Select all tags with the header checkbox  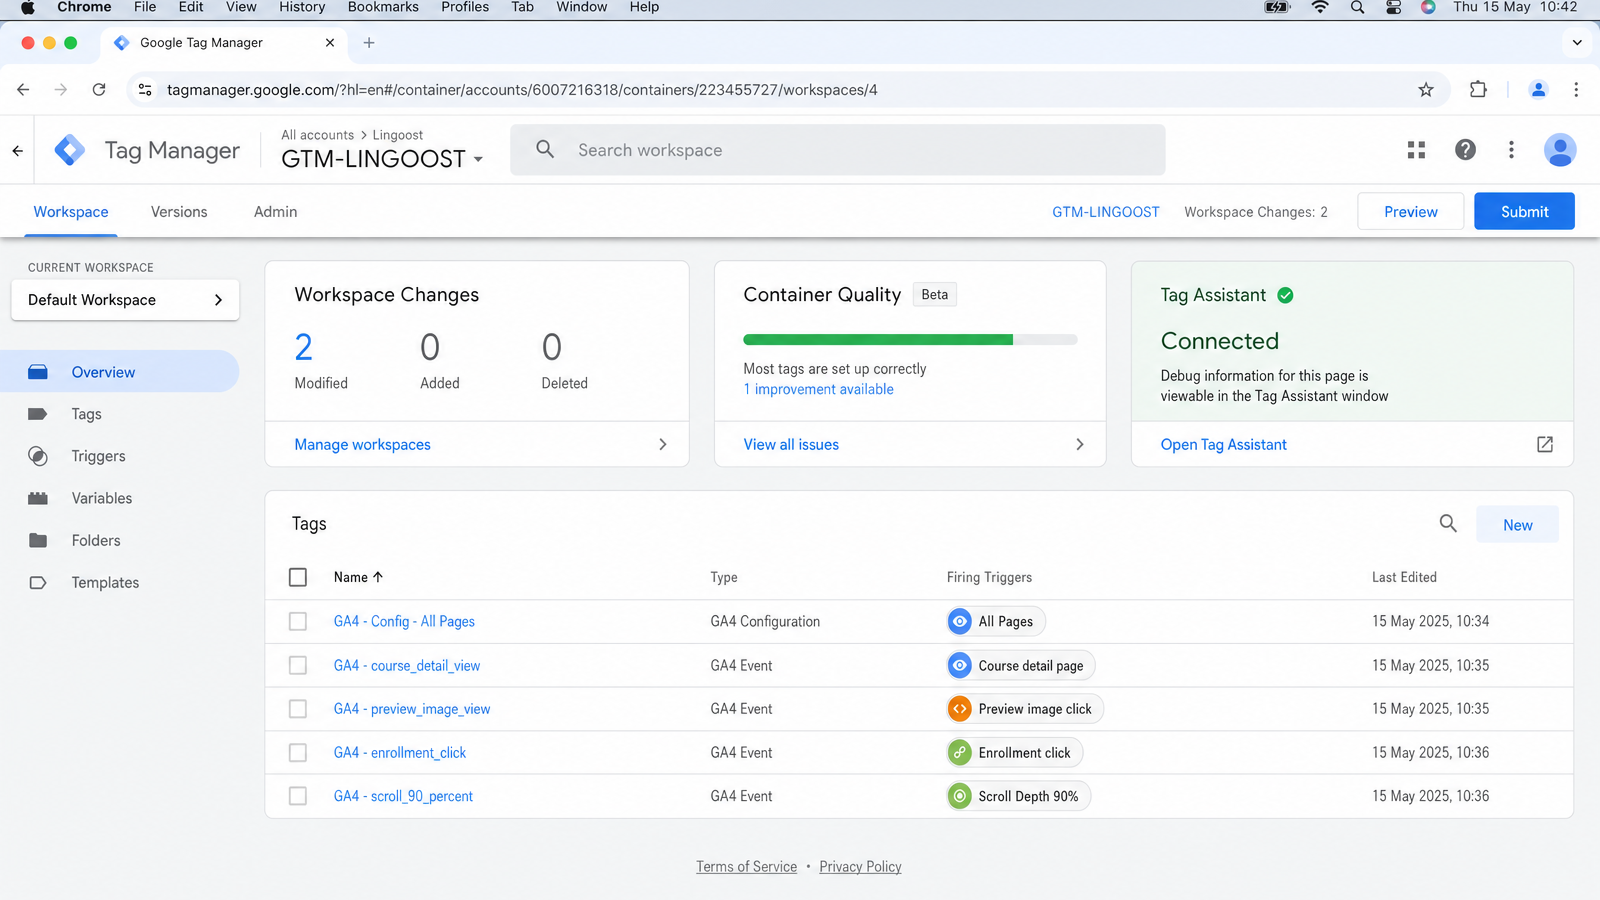(298, 577)
